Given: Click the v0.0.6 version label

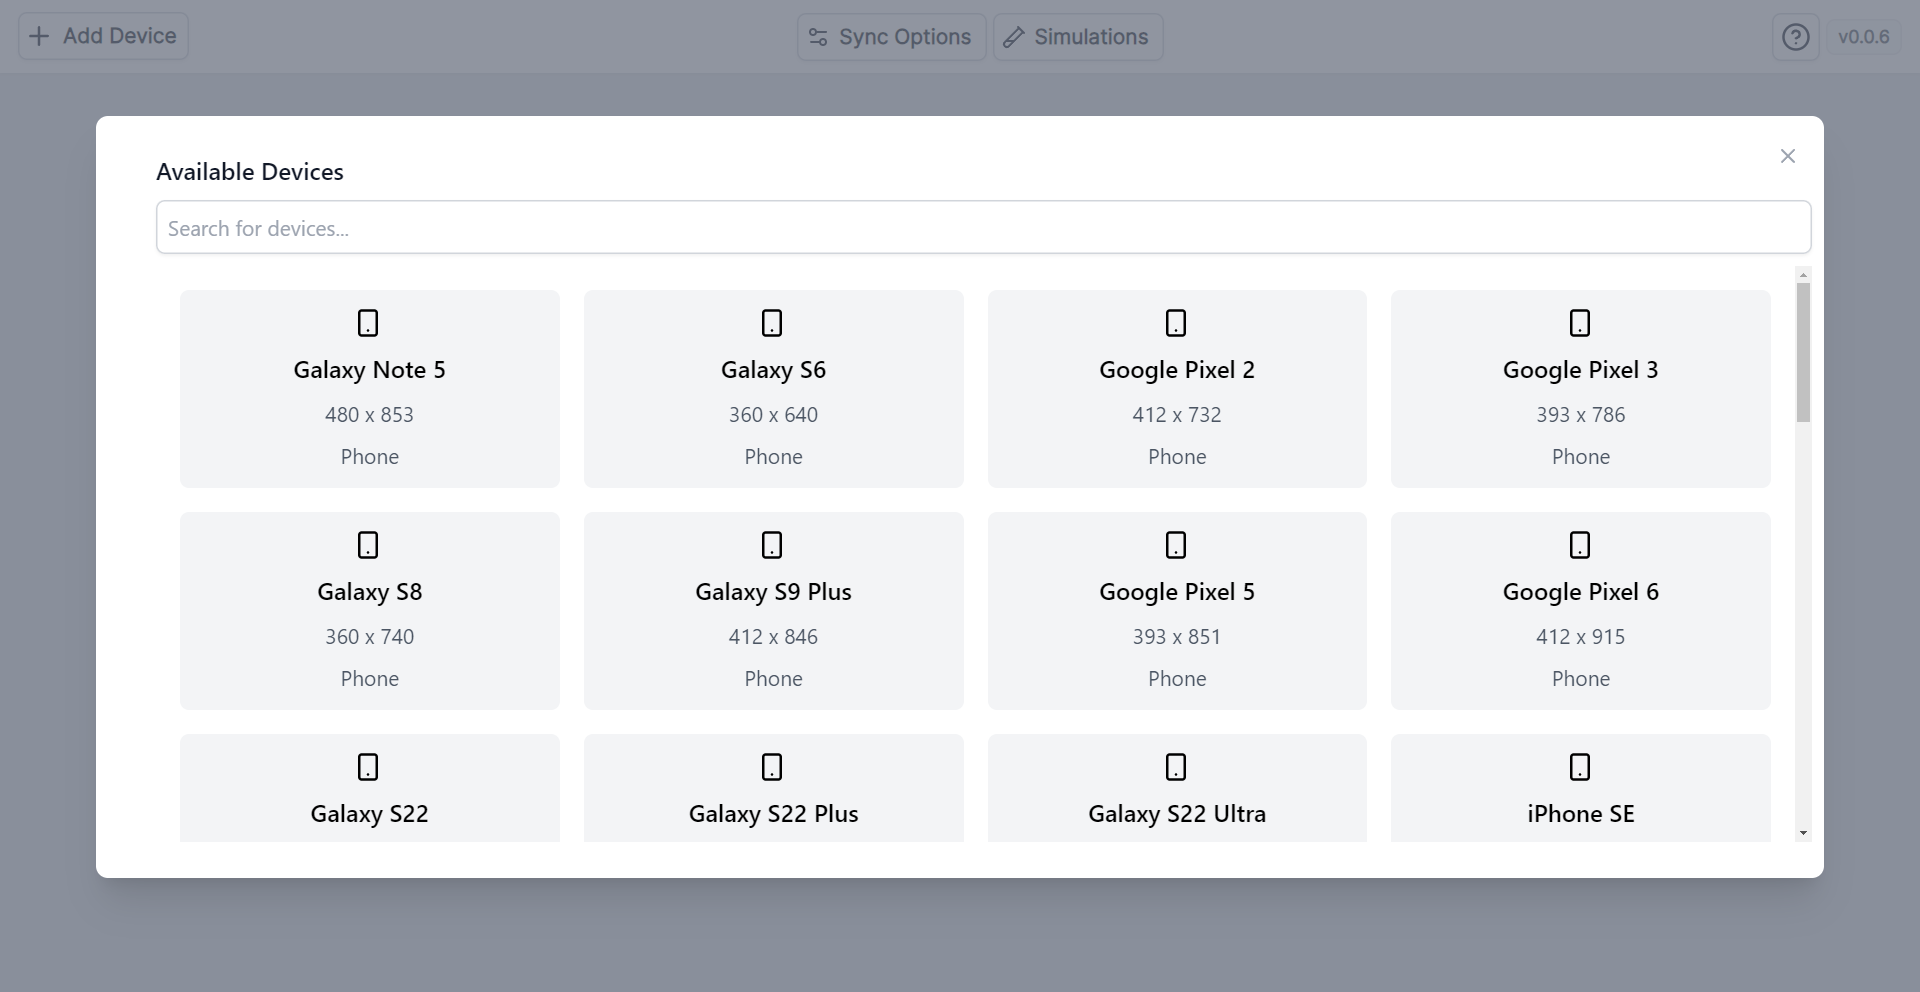Looking at the screenshot, I should click(x=1864, y=37).
